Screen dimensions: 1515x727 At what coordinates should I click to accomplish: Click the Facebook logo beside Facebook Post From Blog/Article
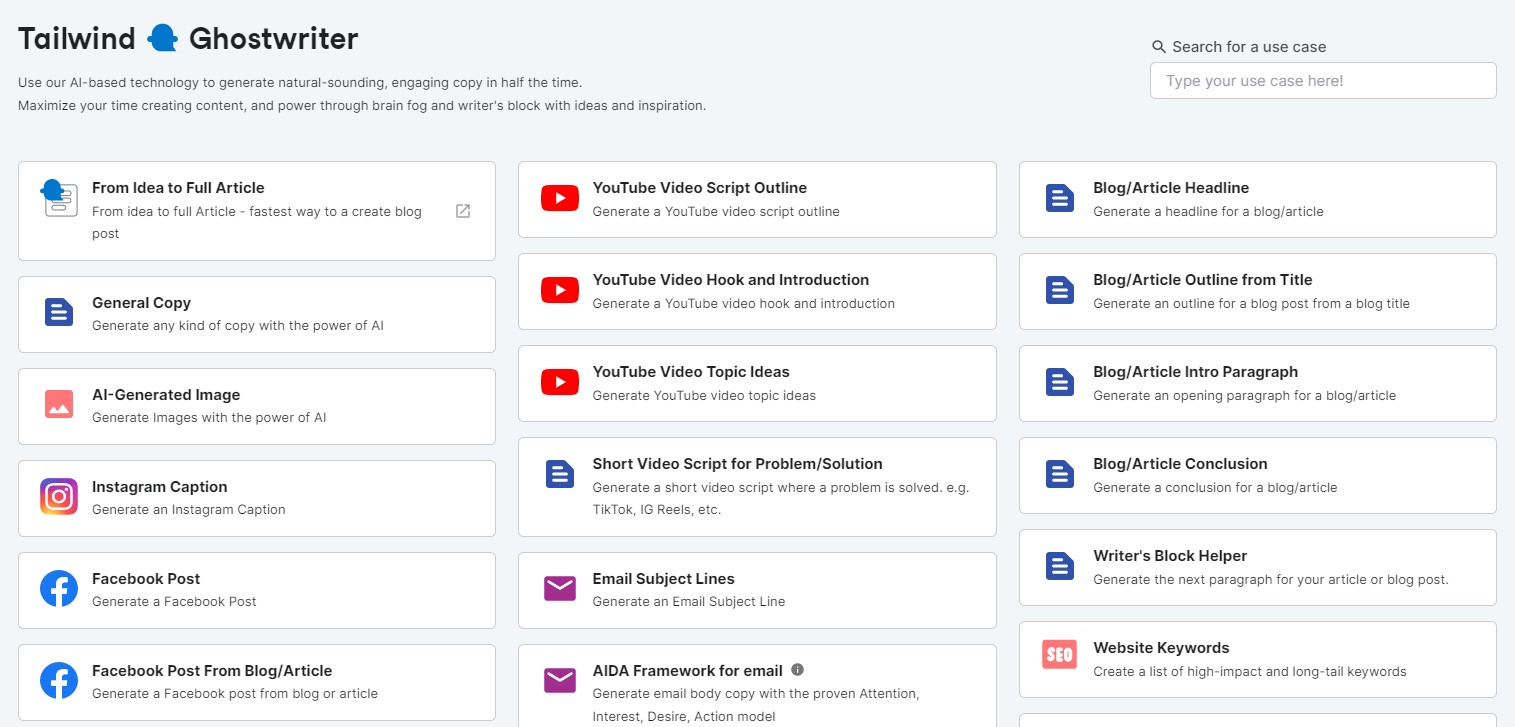59,680
